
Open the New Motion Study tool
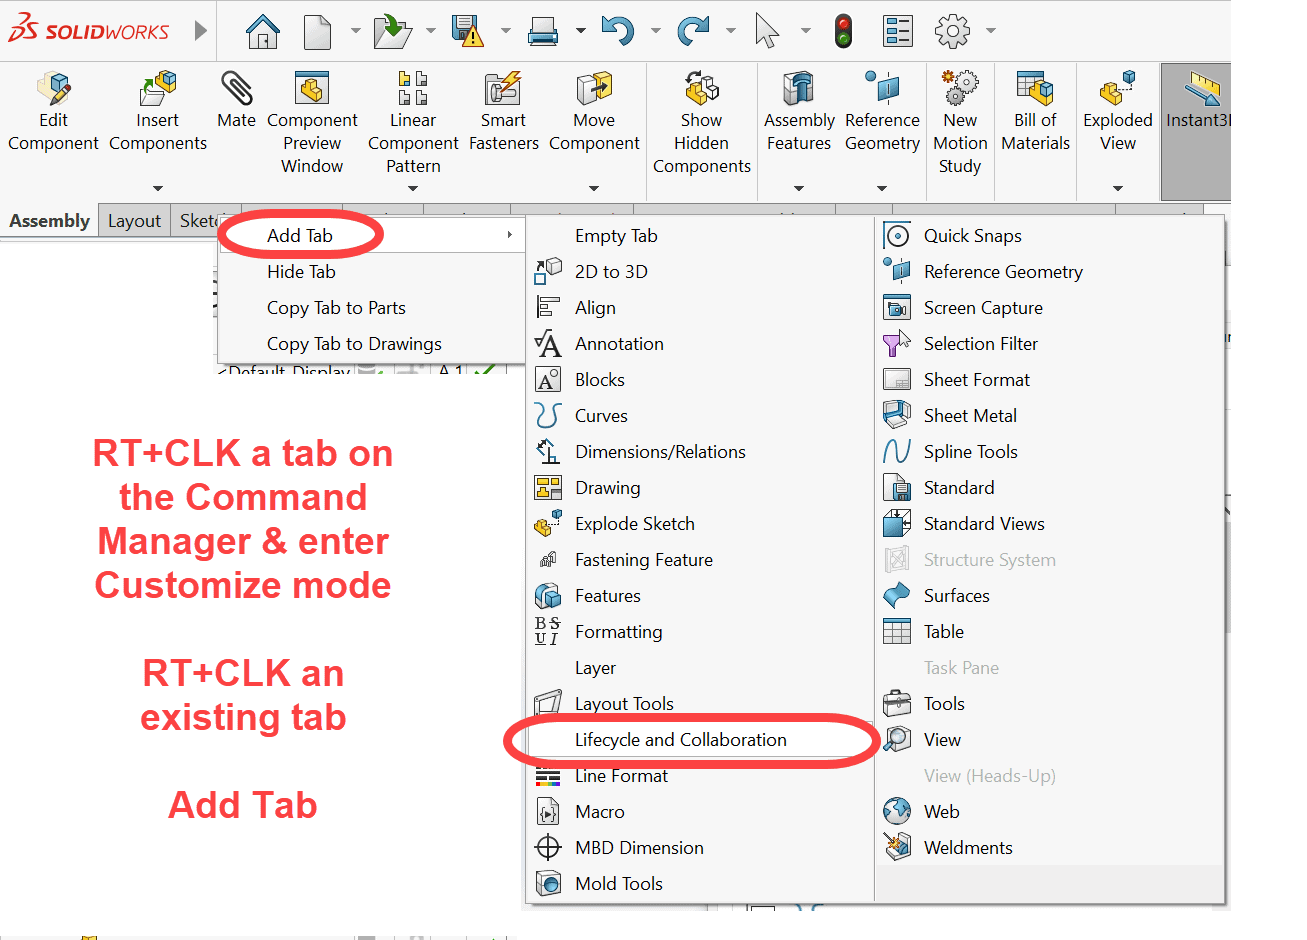tap(960, 122)
